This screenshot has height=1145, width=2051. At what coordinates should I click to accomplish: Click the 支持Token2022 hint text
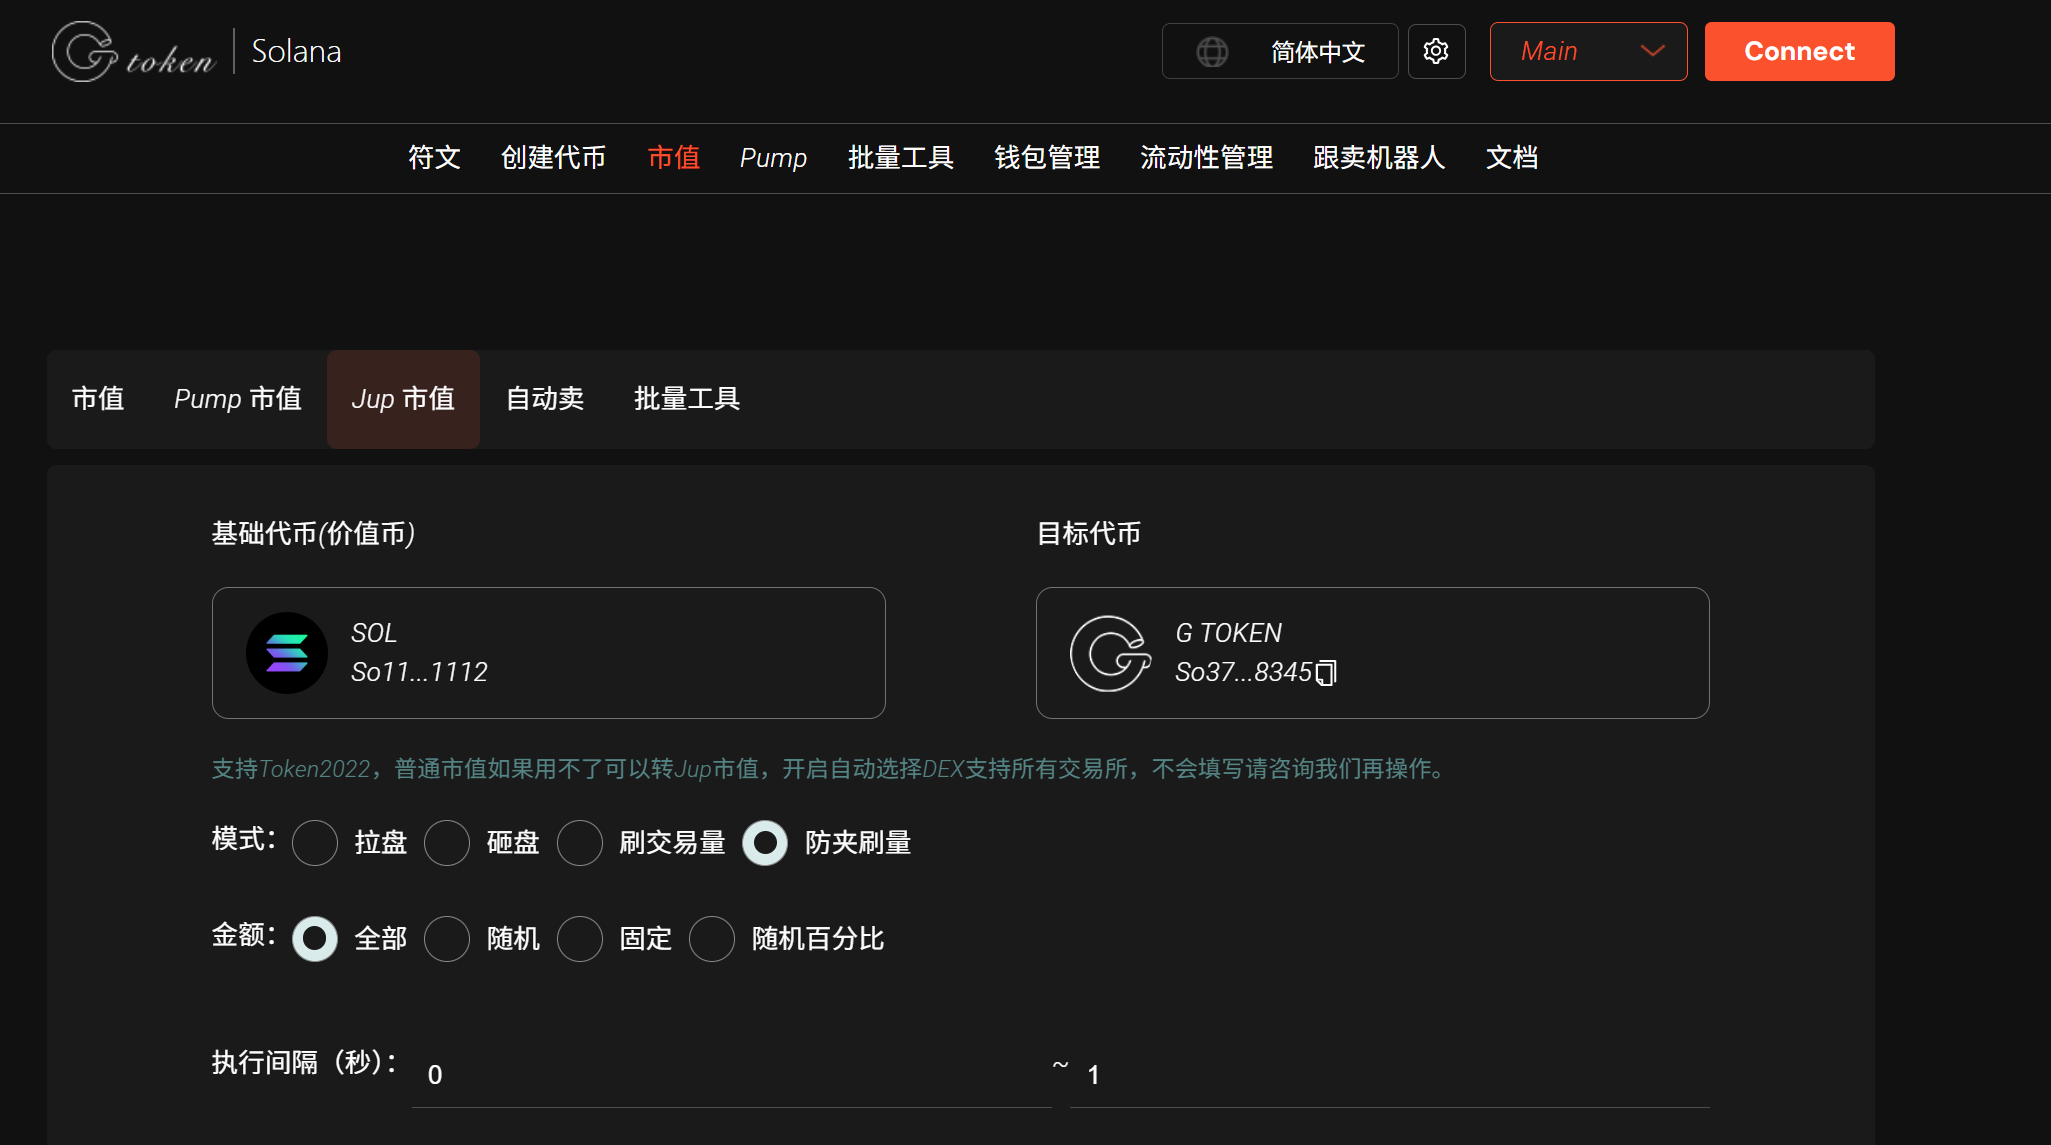830,769
